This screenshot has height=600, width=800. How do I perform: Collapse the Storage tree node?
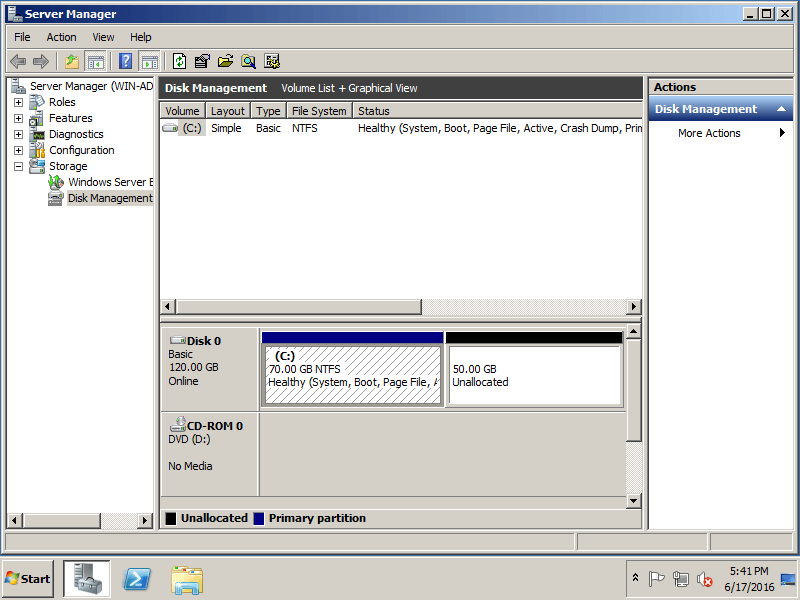point(18,166)
